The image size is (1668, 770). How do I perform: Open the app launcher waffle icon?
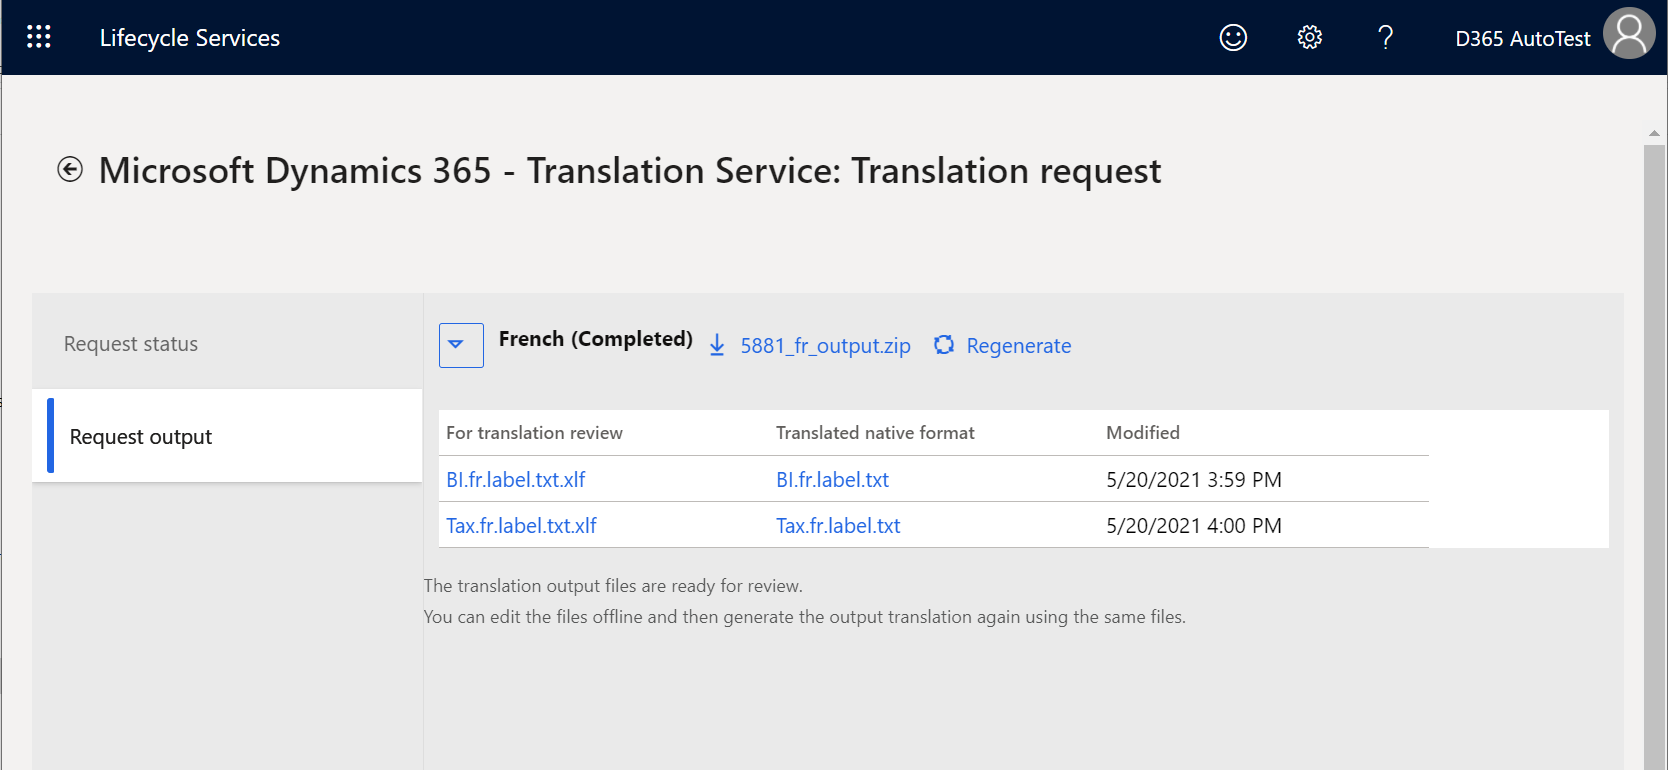(39, 37)
